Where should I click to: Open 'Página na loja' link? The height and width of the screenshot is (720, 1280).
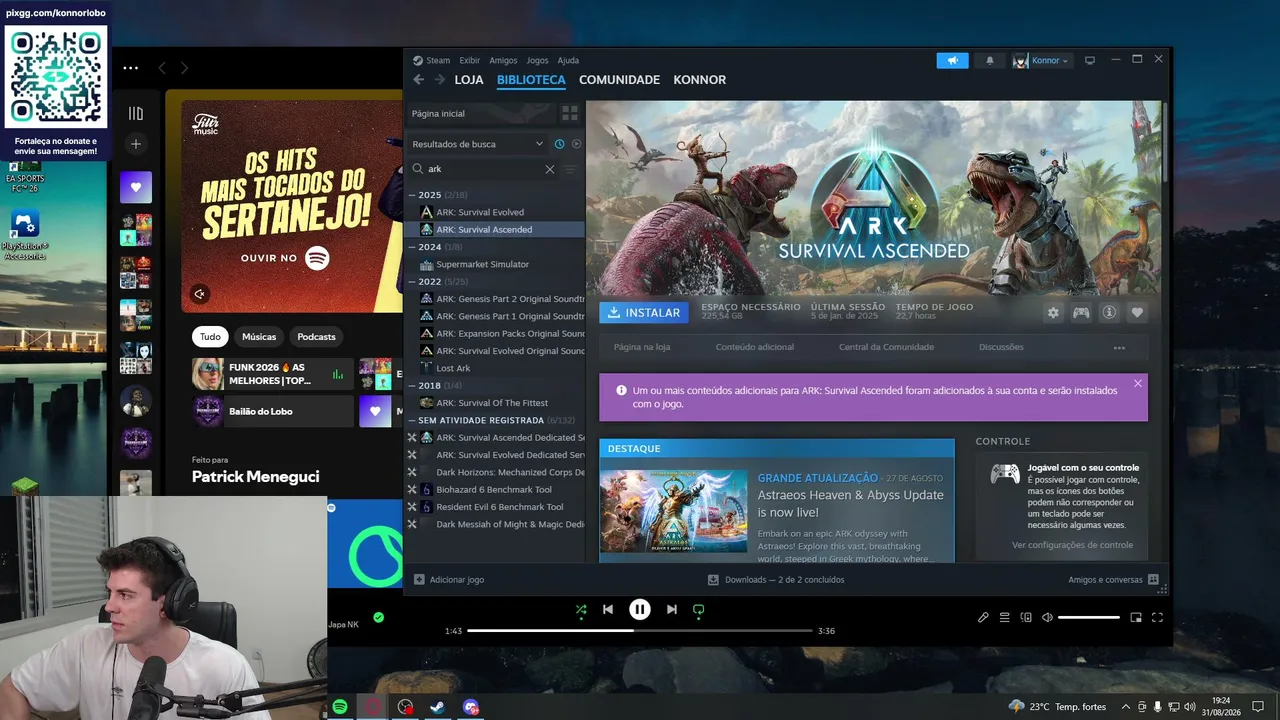tap(642, 347)
